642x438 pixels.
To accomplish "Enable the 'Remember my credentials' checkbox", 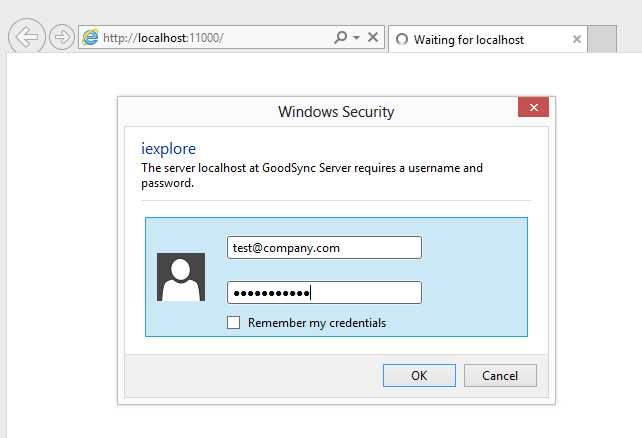I will point(234,322).
